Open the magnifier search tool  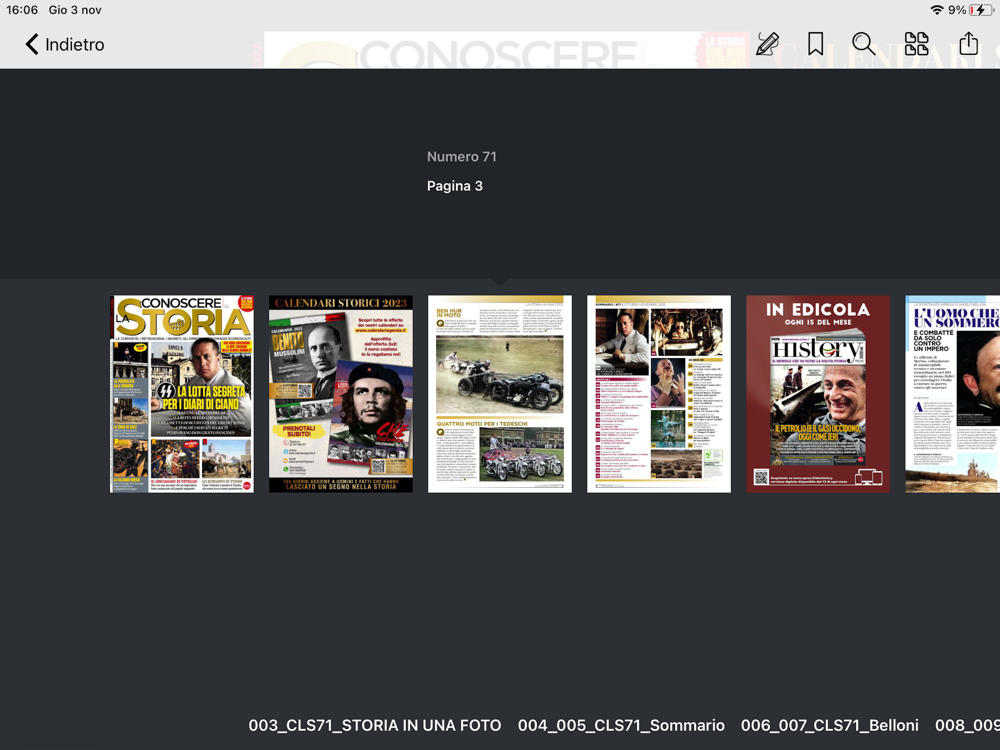[864, 44]
